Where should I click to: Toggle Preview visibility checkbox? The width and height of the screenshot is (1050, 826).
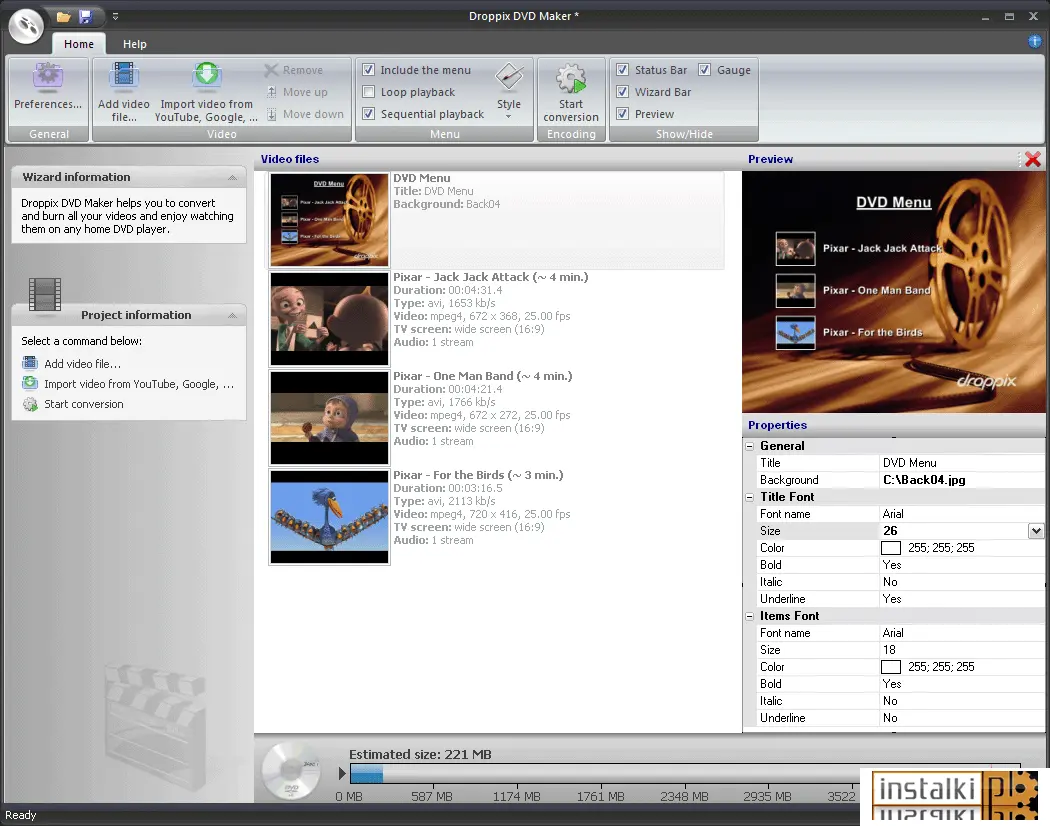tap(623, 114)
